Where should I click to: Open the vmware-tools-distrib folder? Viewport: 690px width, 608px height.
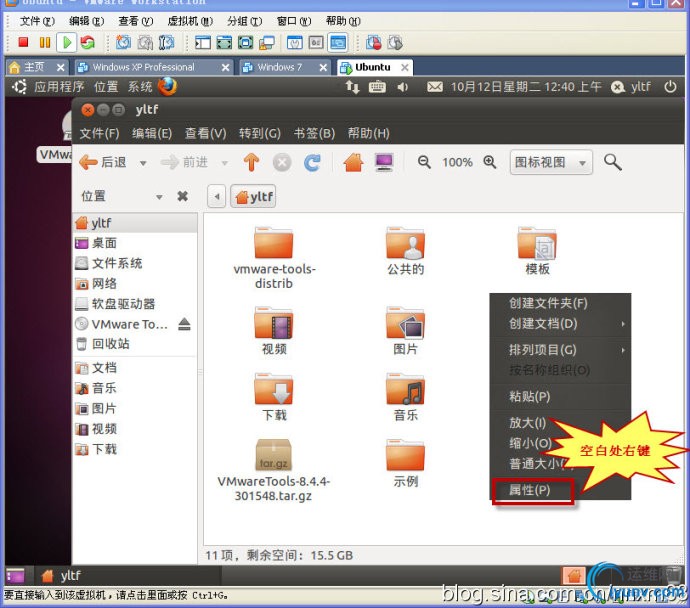[274, 258]
